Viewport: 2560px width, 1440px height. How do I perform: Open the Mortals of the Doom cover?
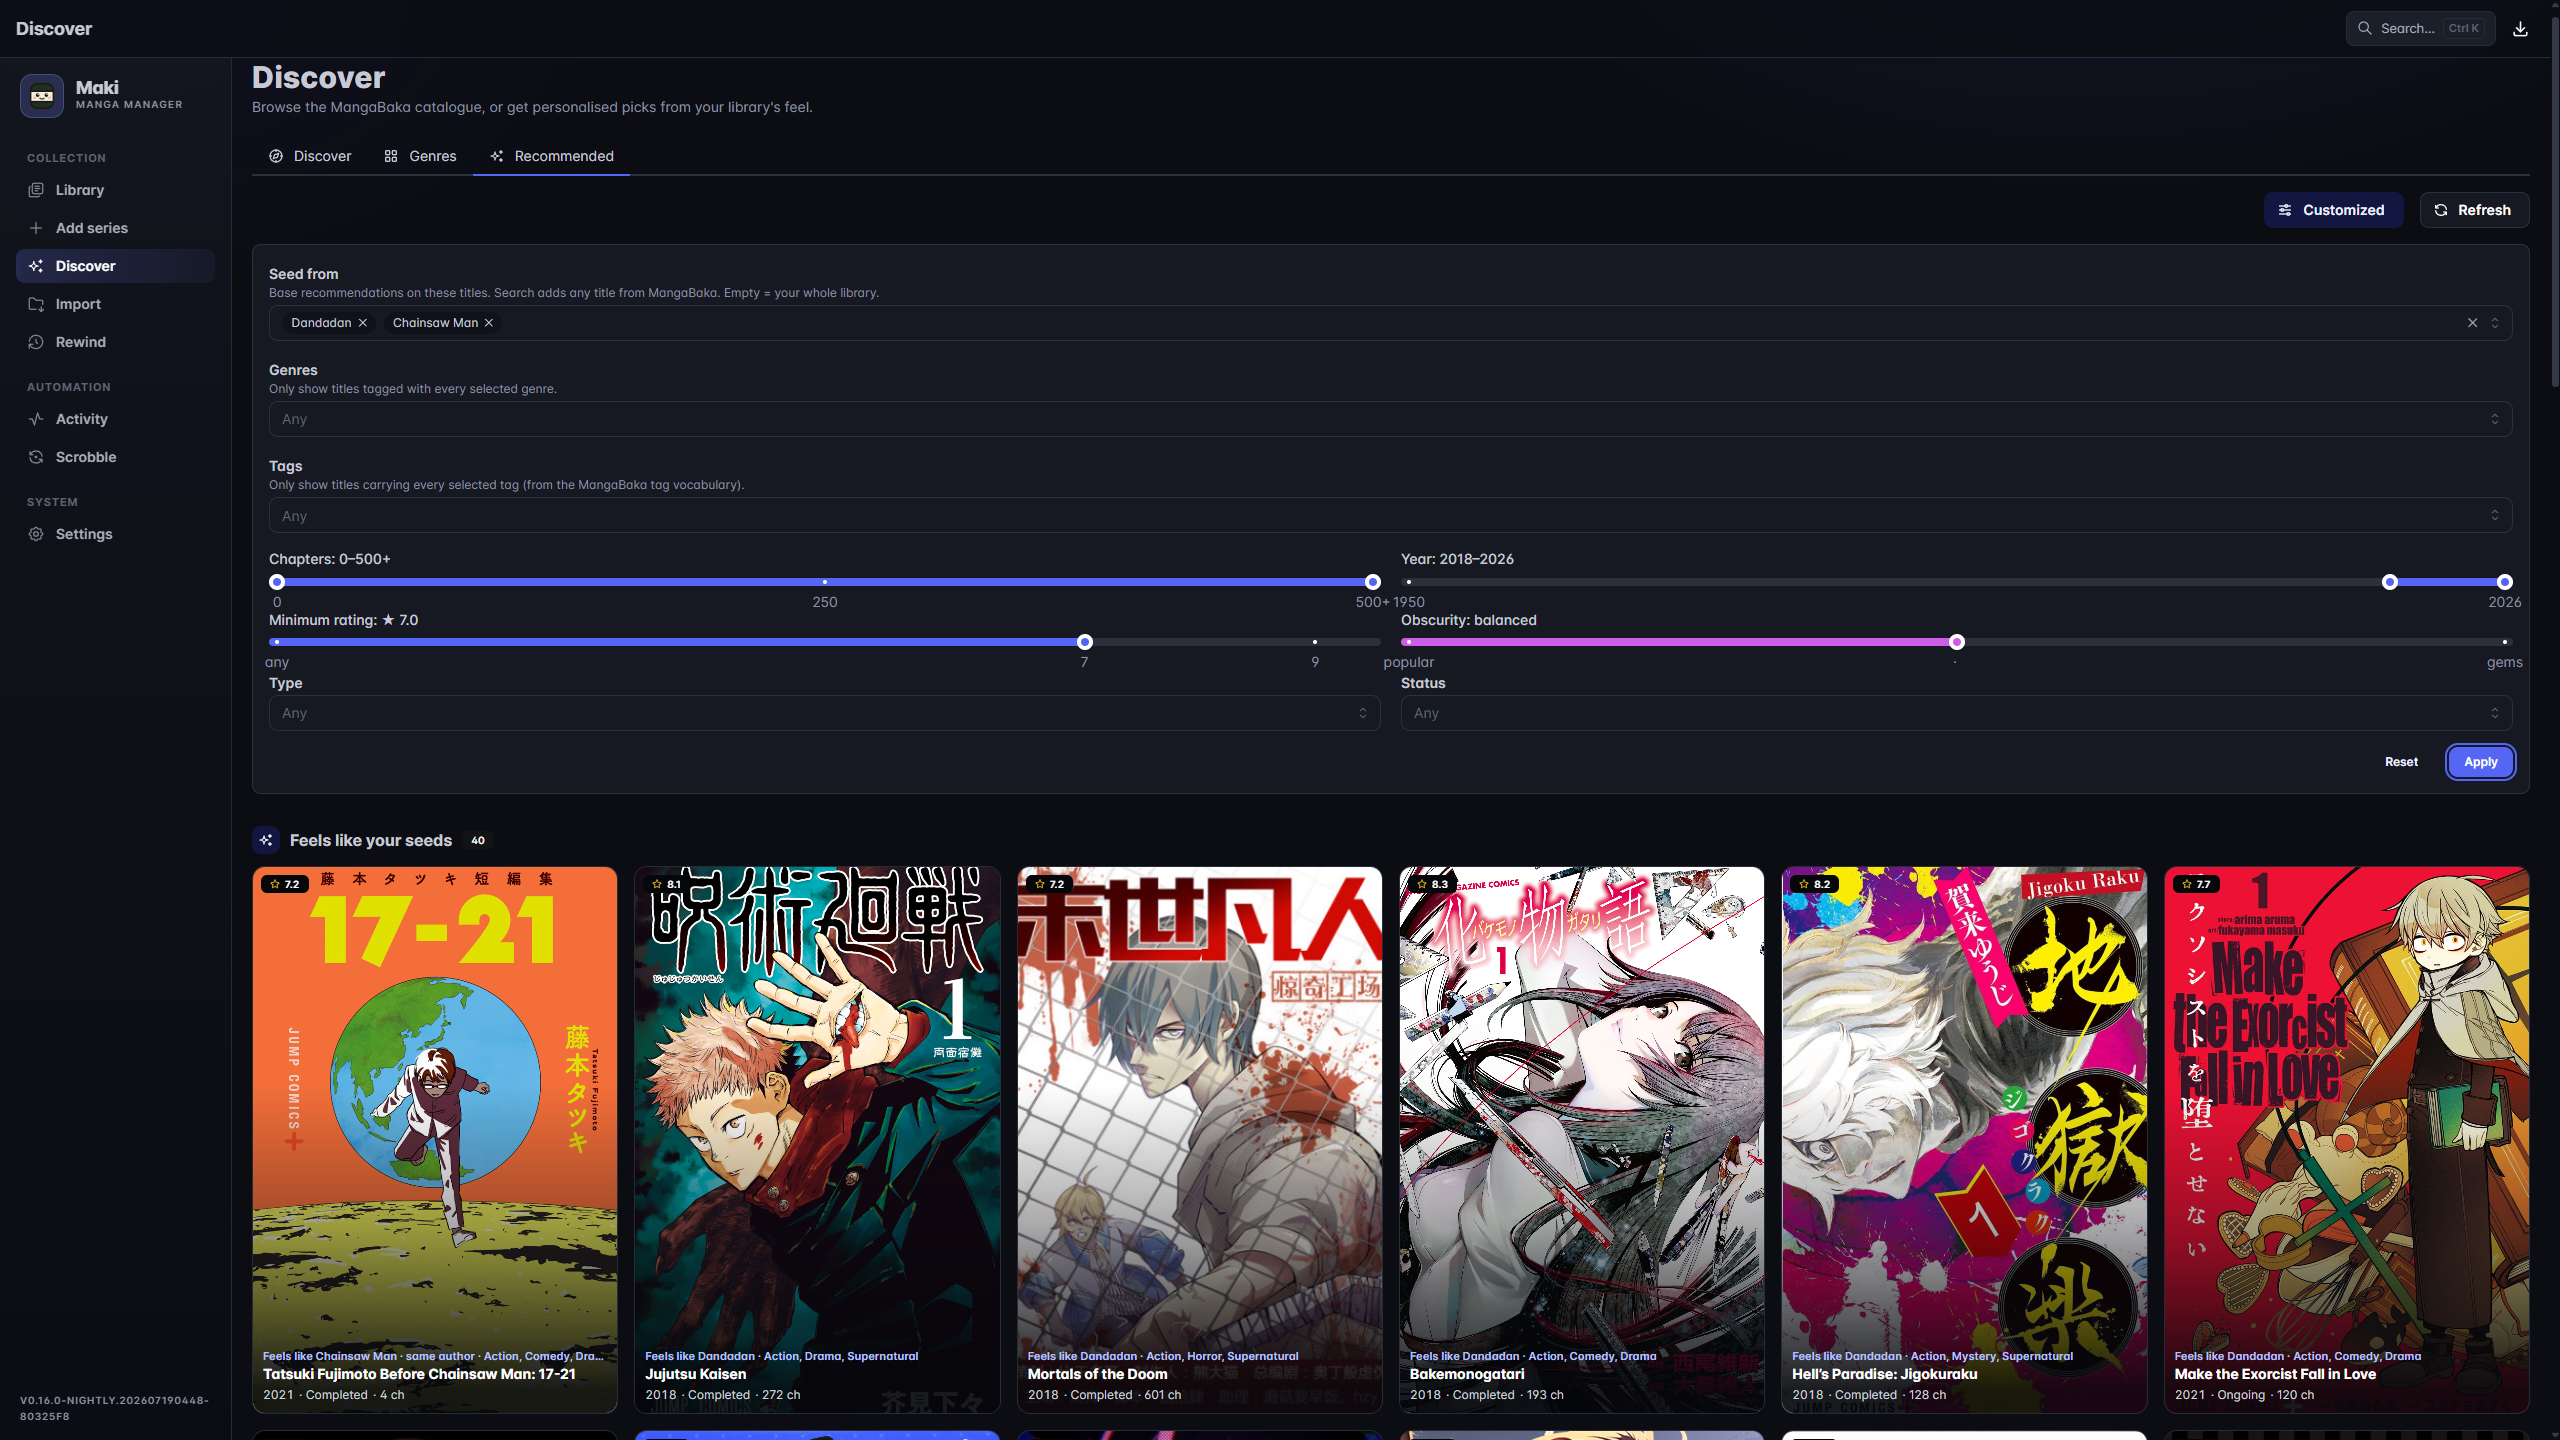(x=1200, y=1140)
